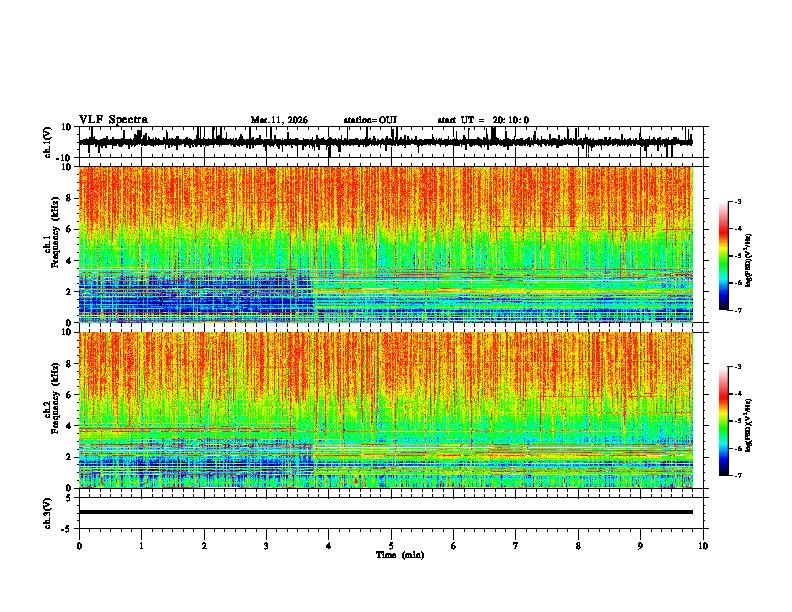Click the '-5' tick on ch.3 voltage axis

pos(67,529)
